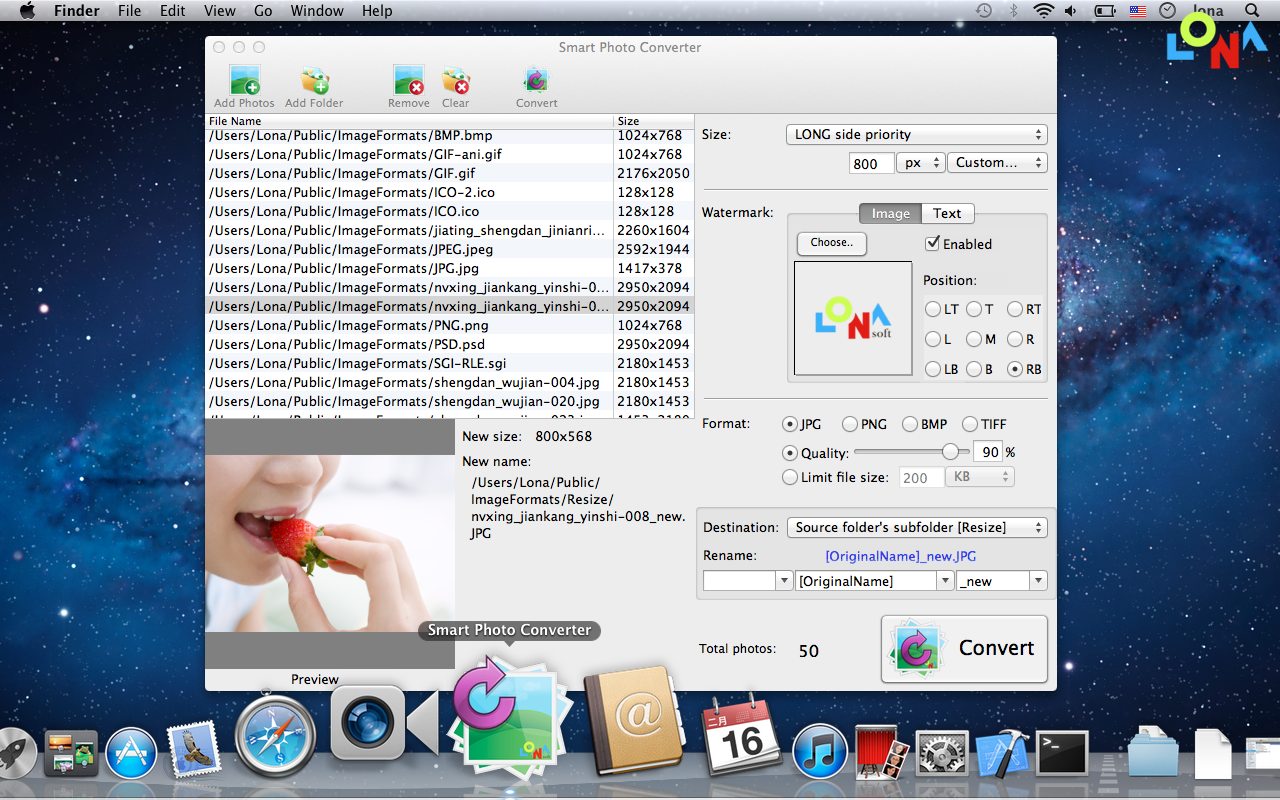The height and width of the screenshot is (800, 1280).
Task: Open the LONG side priority dropdown
Action: click(x=917, y=134)
